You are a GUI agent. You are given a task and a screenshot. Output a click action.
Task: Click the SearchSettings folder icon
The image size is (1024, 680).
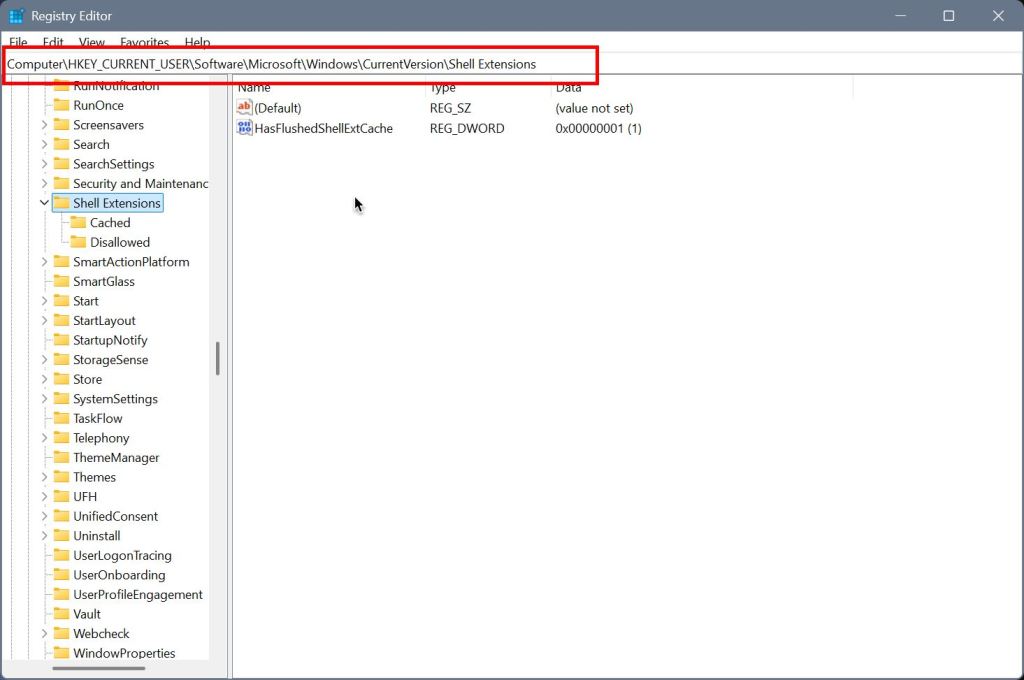pos(61,164)
